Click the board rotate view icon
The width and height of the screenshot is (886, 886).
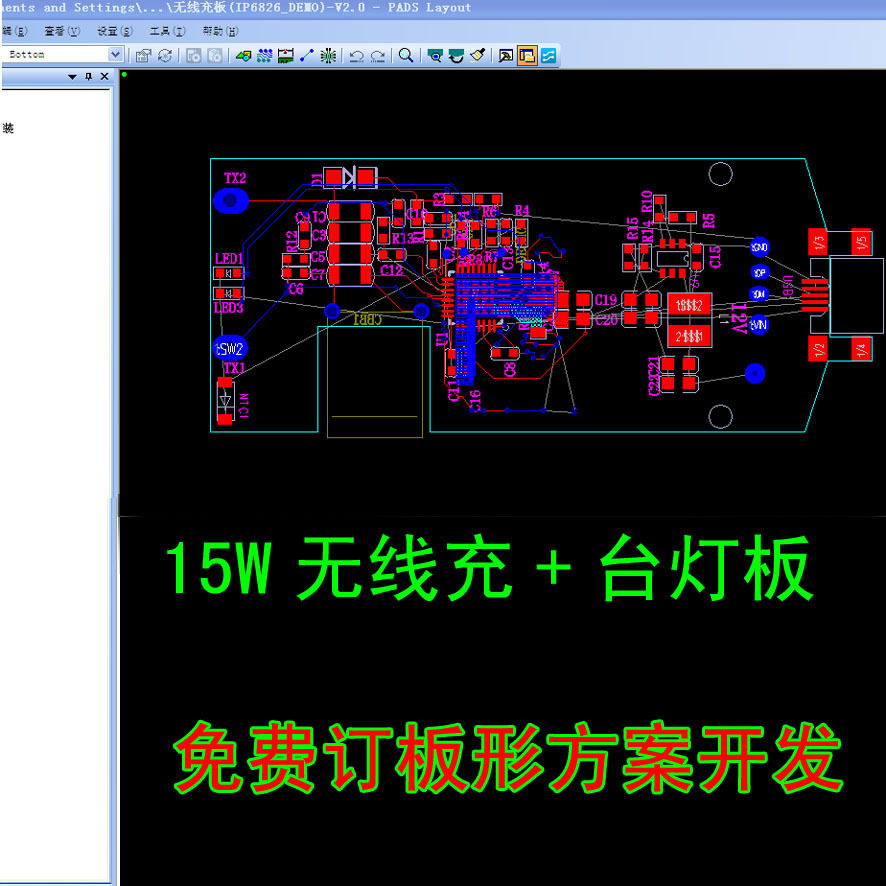(x=458, y=55)
